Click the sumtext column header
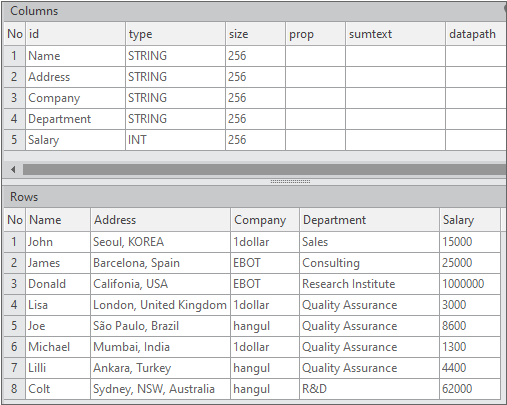The height and width of the screenshot is (405, 507). tap(395, 34)
